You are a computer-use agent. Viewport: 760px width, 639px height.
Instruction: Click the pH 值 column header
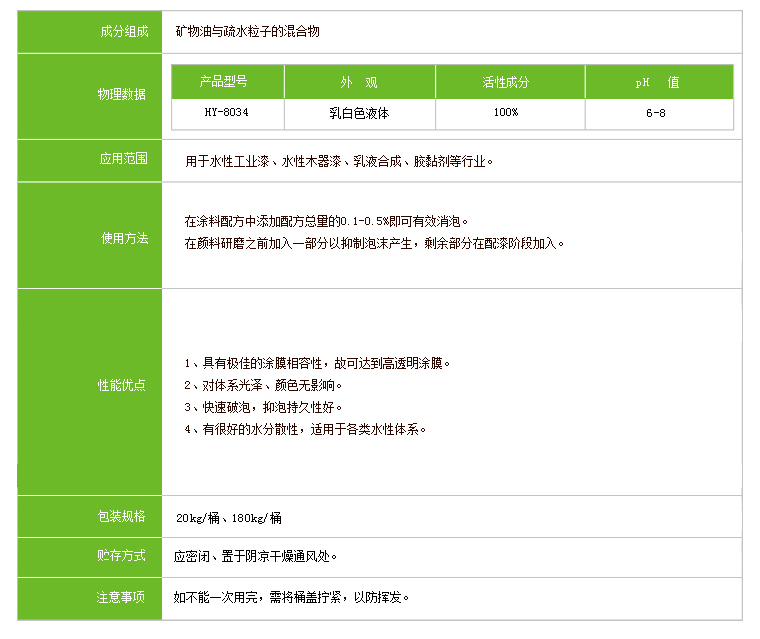657,82
